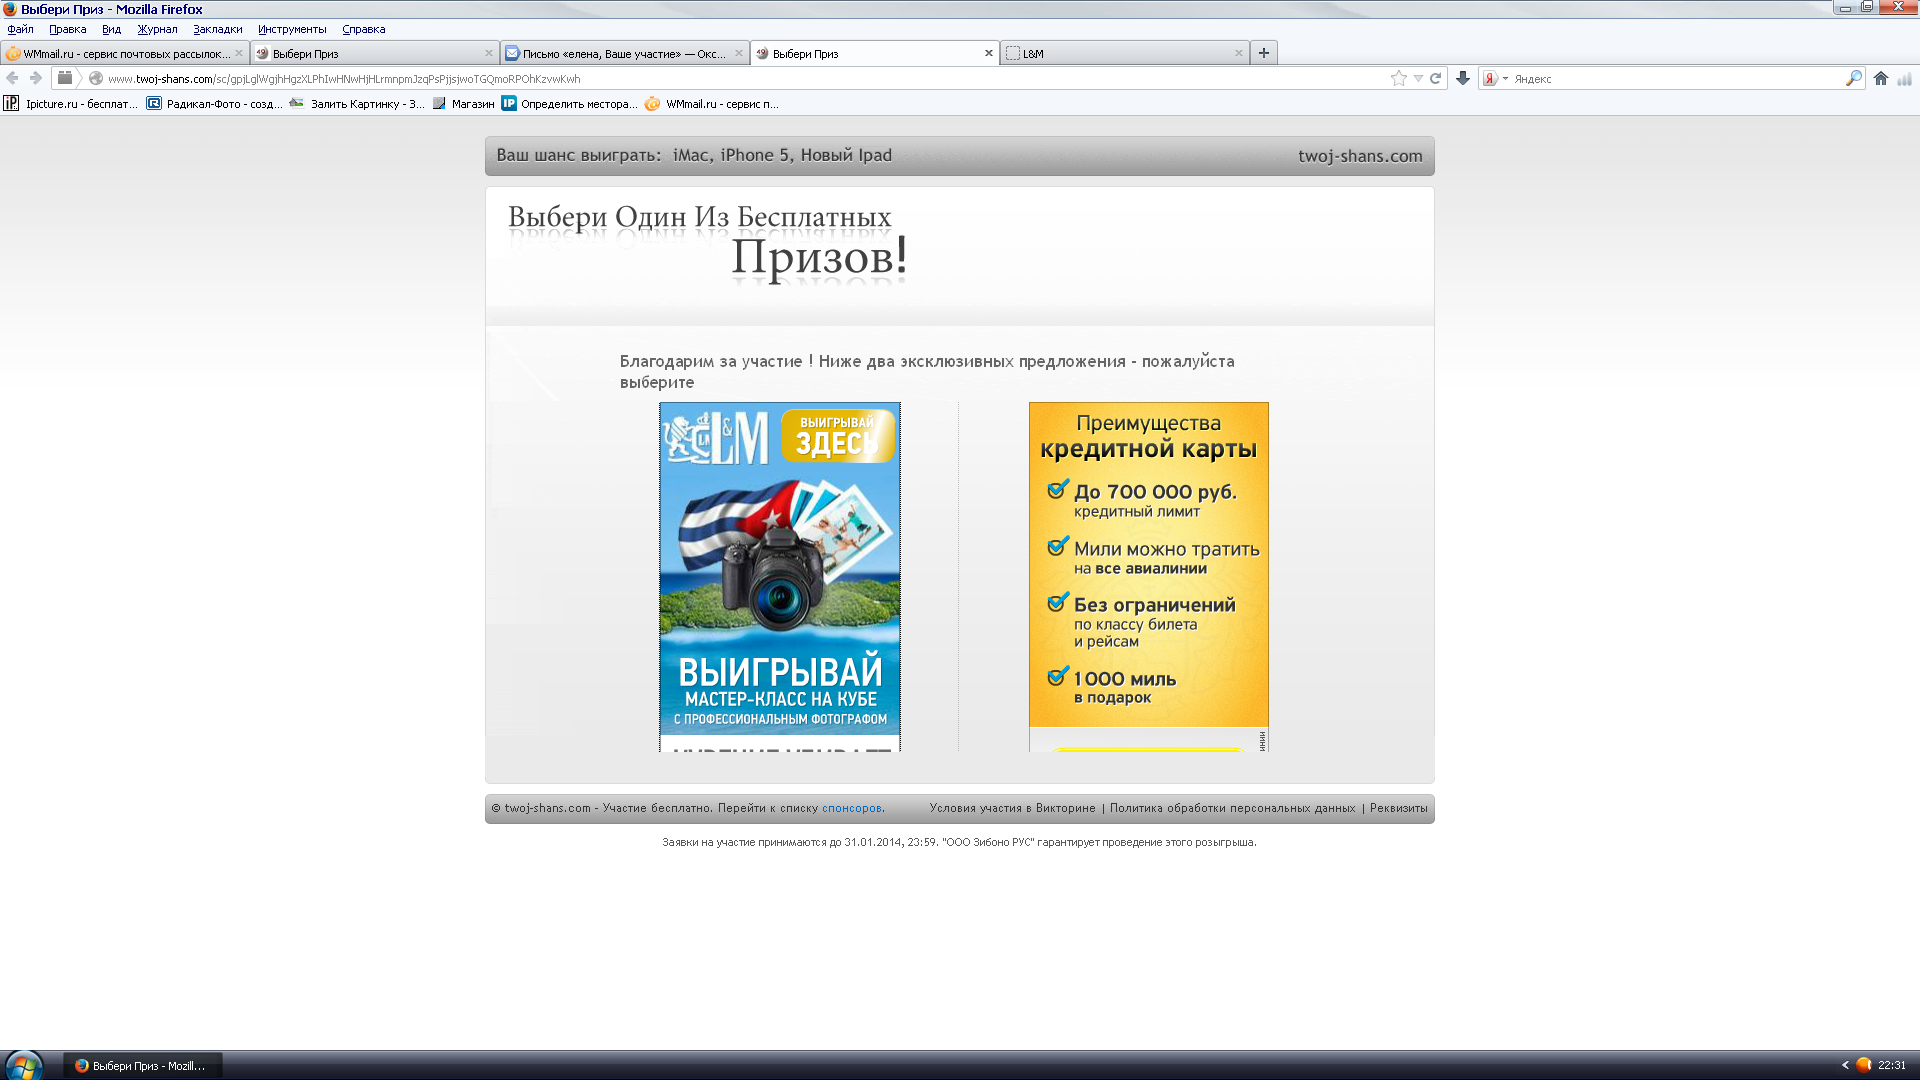1920x1080 pixels.
Task: Open the Downloads arrow icon
Action: click(1463, 78)
